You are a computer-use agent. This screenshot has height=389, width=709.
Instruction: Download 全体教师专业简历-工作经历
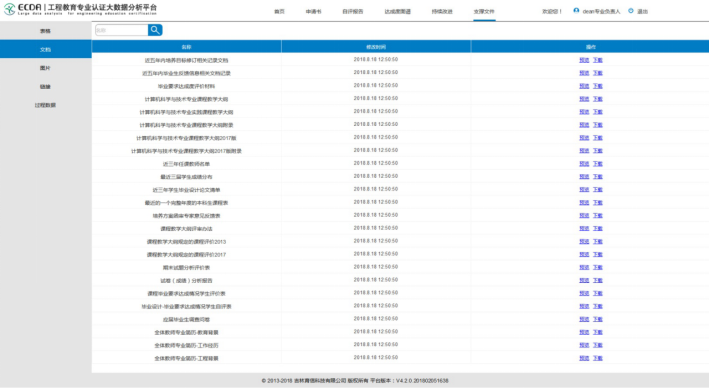point(598,345)
